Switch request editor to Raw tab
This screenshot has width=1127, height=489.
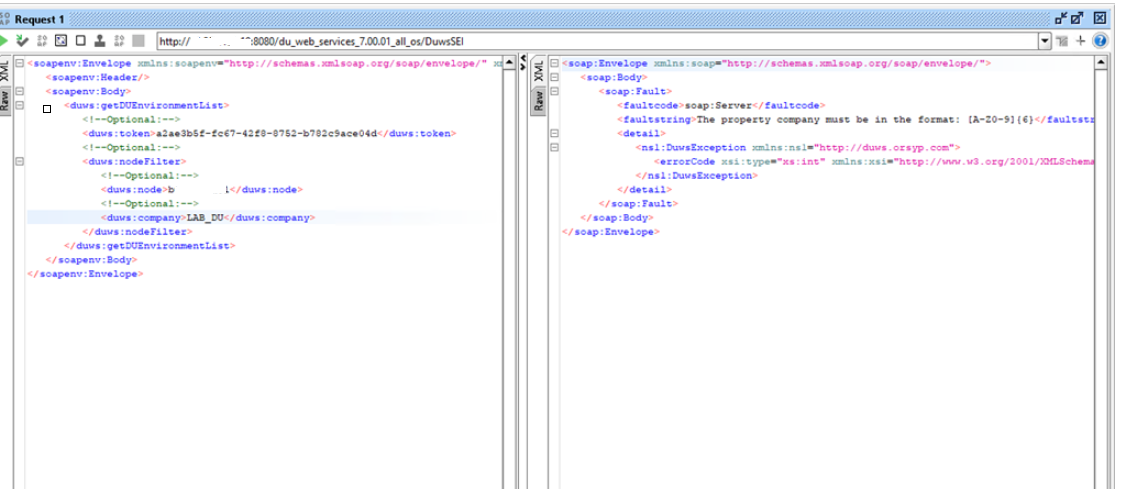click(5, 100)
